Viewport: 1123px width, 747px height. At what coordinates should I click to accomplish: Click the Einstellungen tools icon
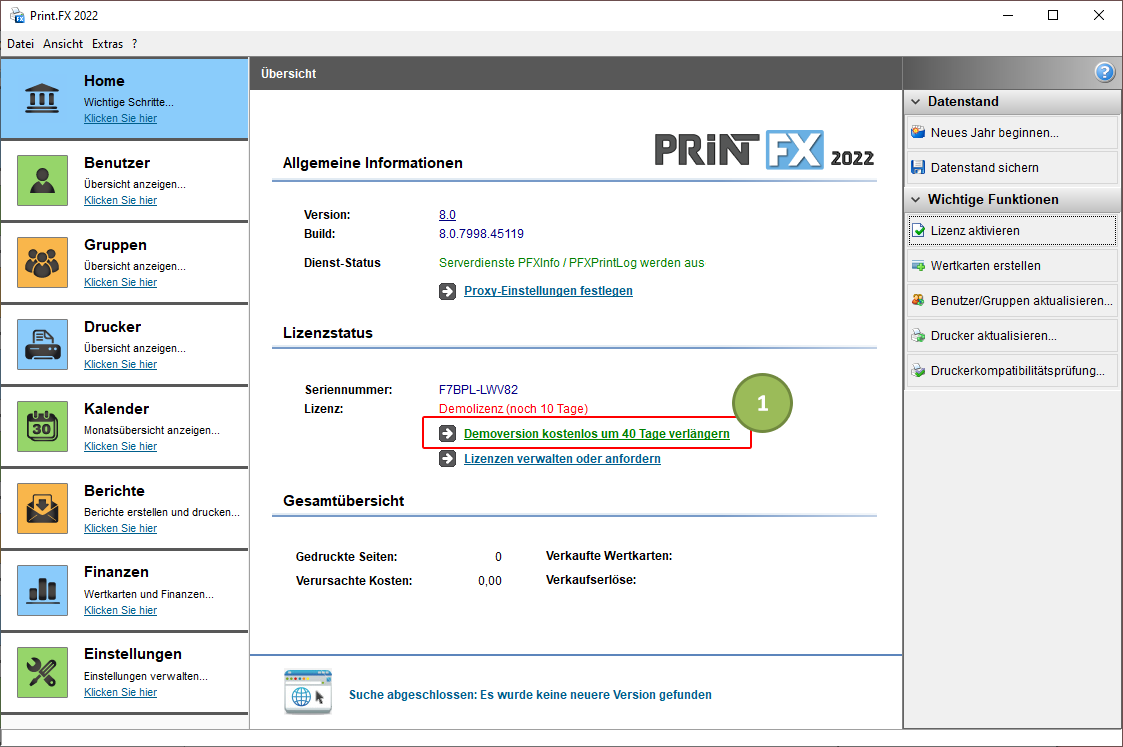pos(42,673)
